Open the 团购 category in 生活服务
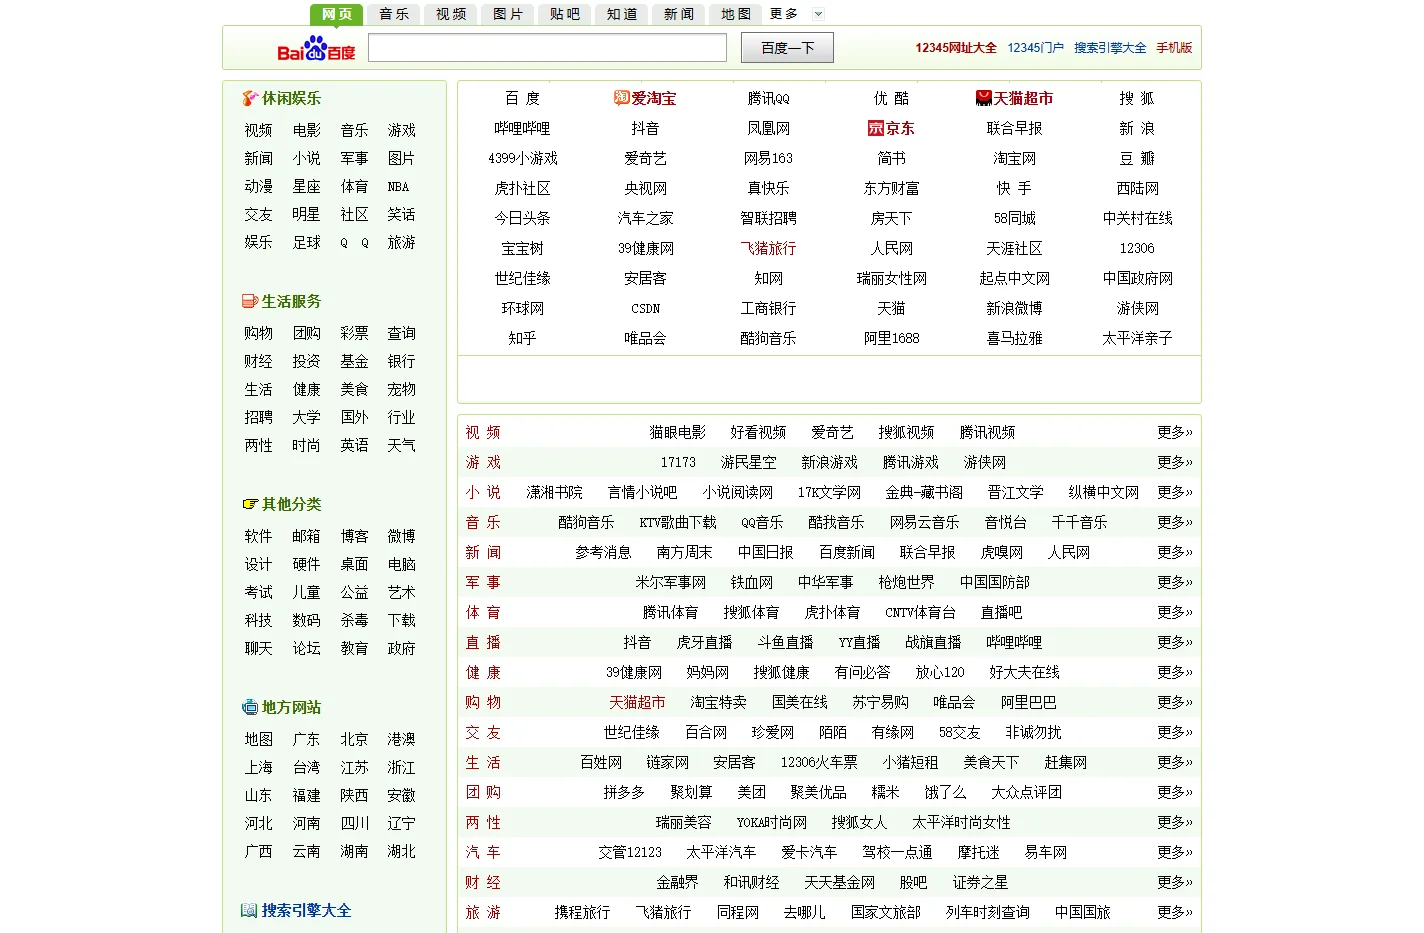1424x933 pixels. pos(306,333)
